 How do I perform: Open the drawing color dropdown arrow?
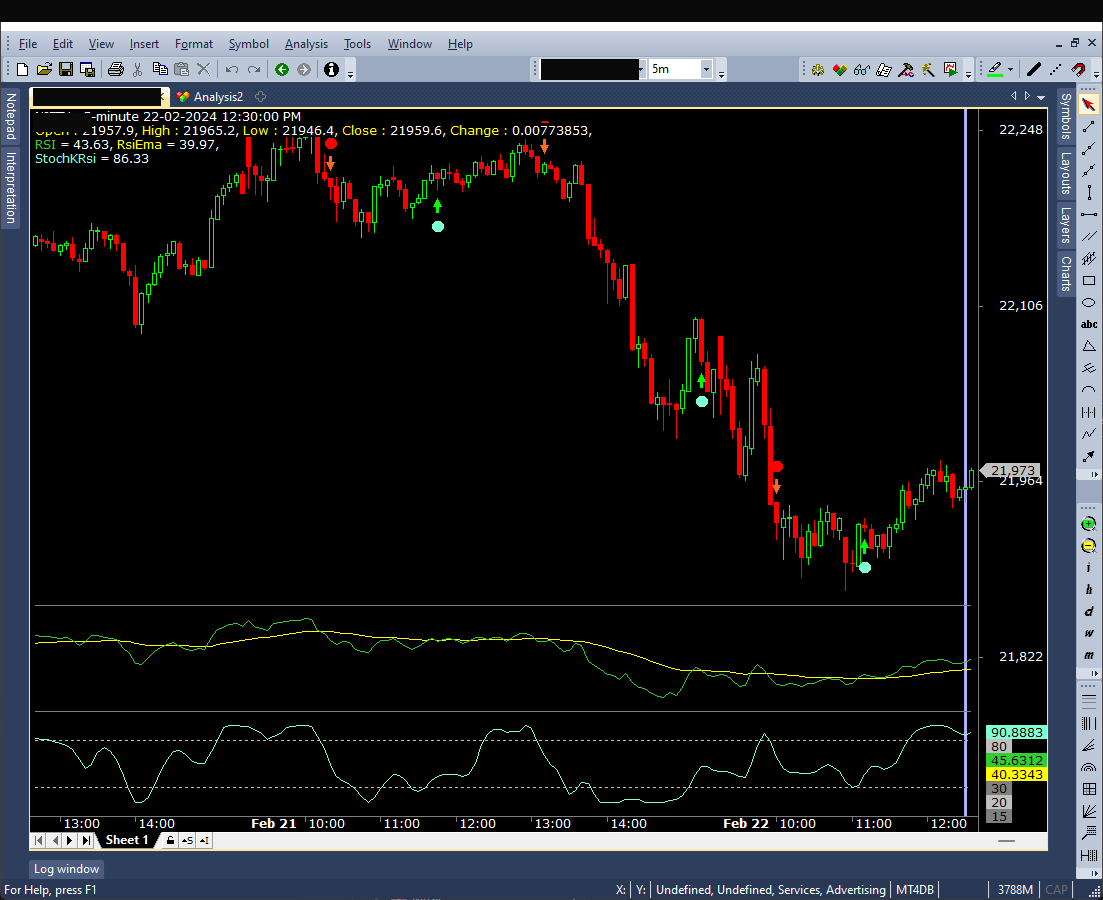point(1010,69)
